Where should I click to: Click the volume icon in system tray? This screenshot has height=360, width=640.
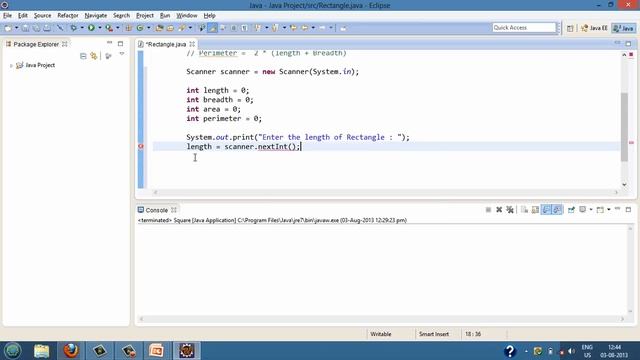pyautogui.click(x=571, y=351)
